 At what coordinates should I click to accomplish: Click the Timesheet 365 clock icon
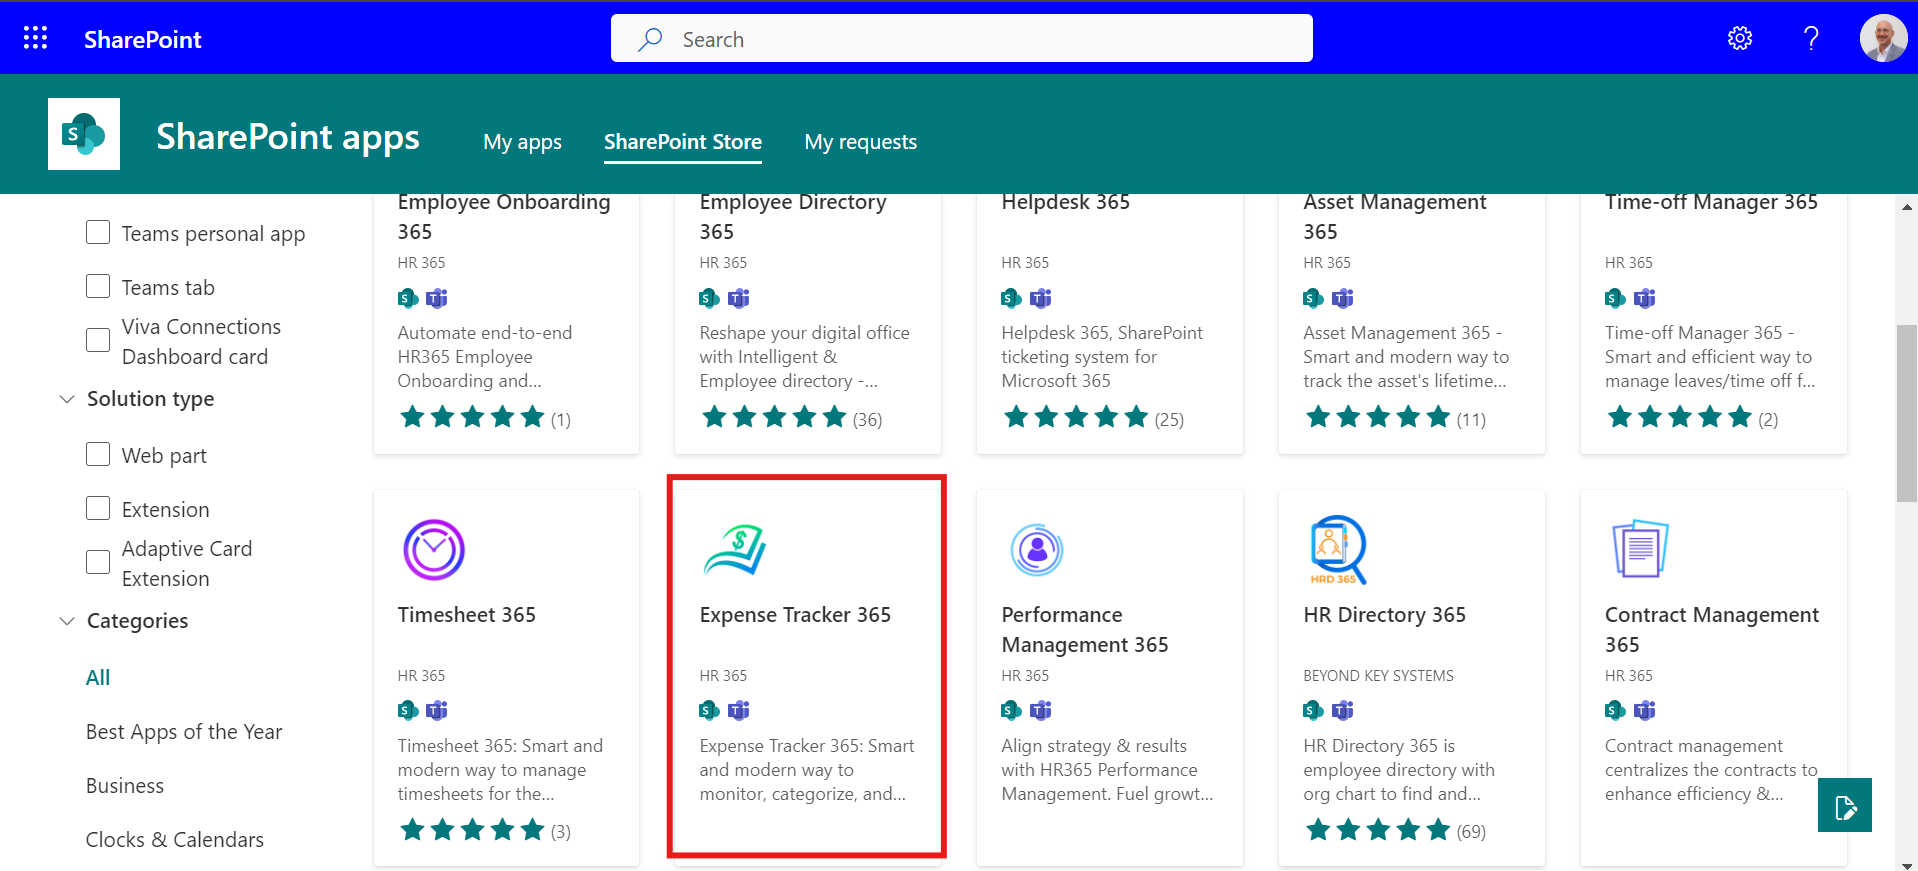pos(434,550)
